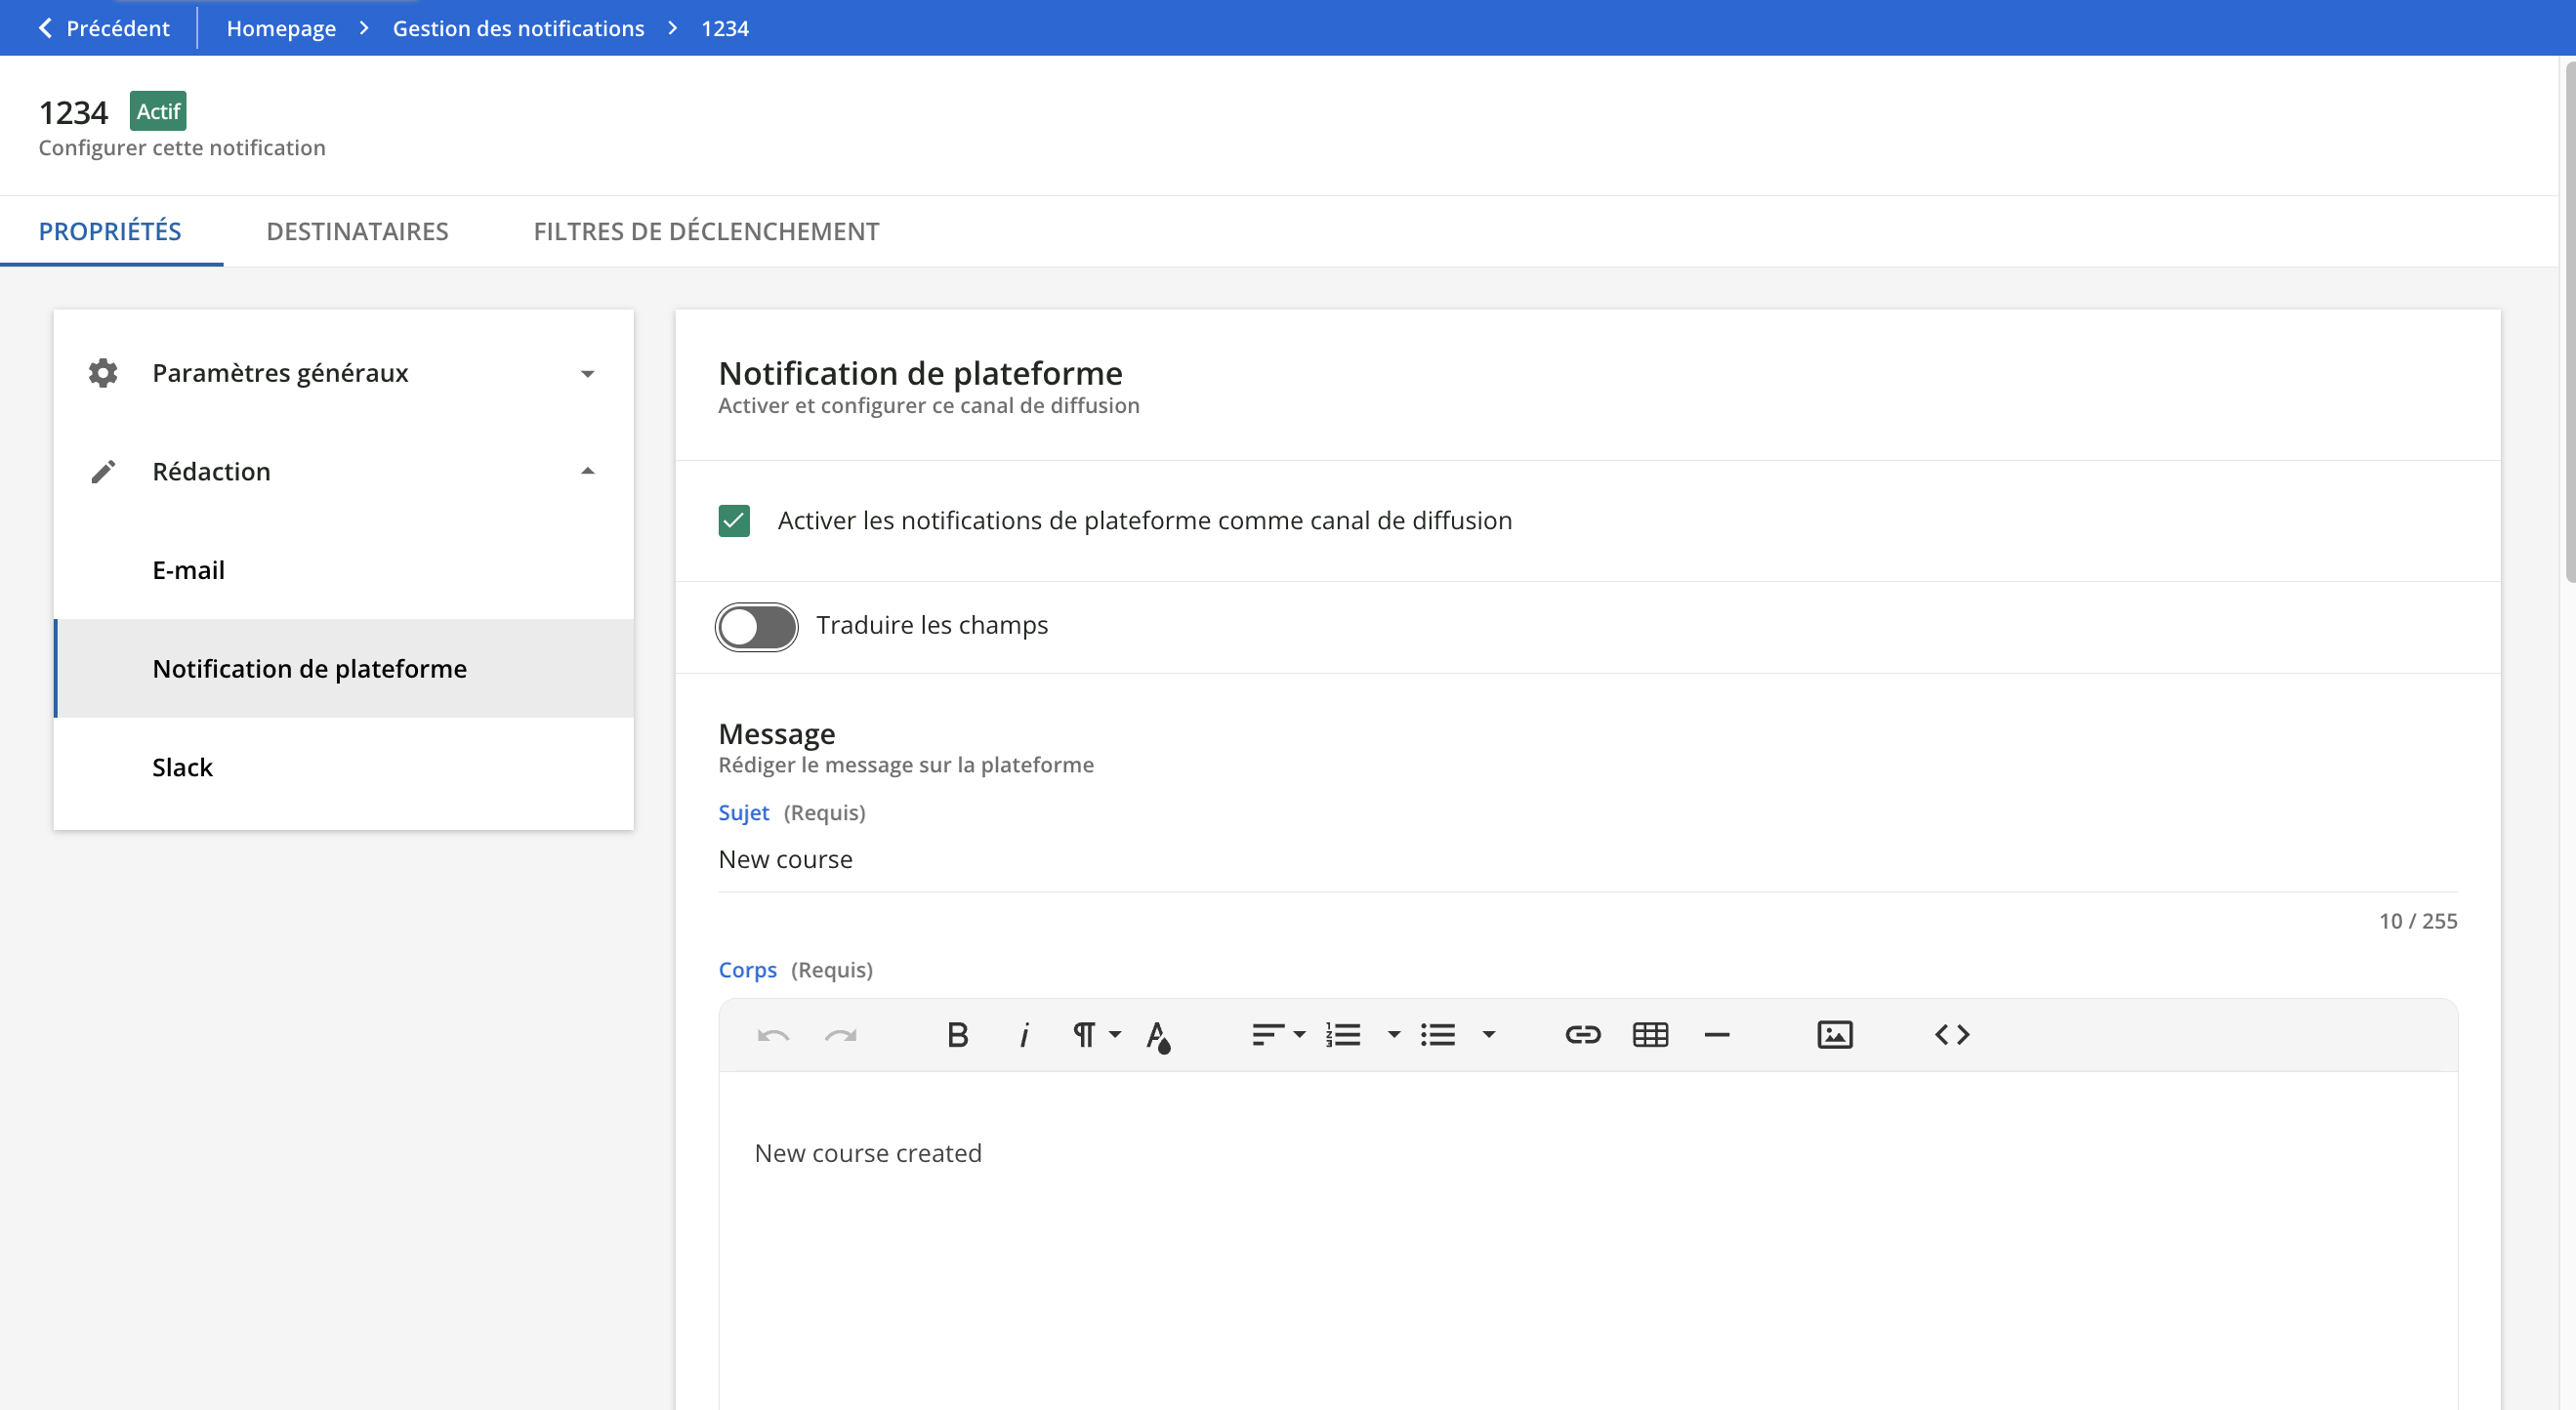
Task: Open Gestion des notifications from the breadcrumb
Action: tap(518, 27)
